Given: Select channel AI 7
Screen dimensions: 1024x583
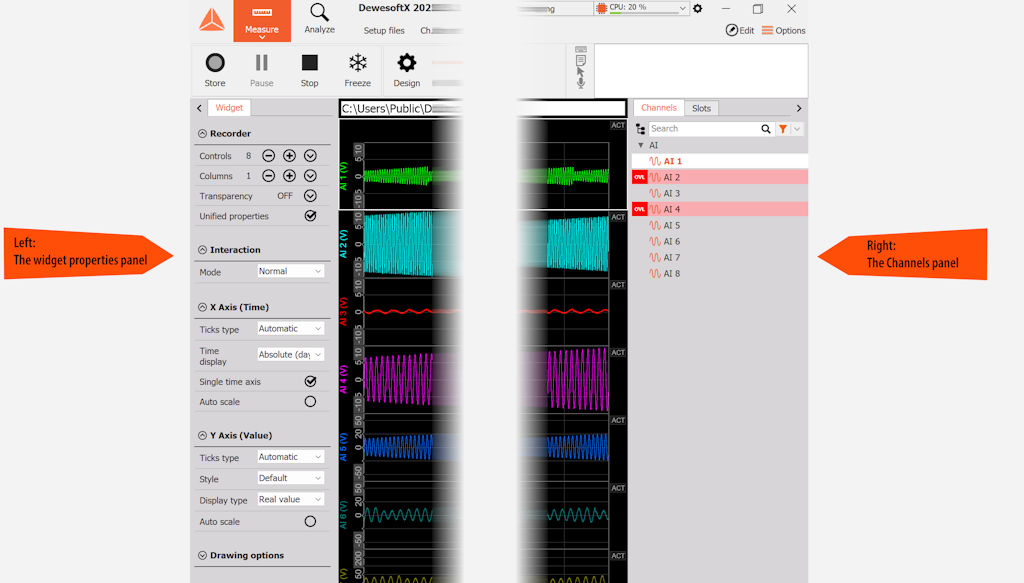Looking at the screenshot, I should [720, 257].
